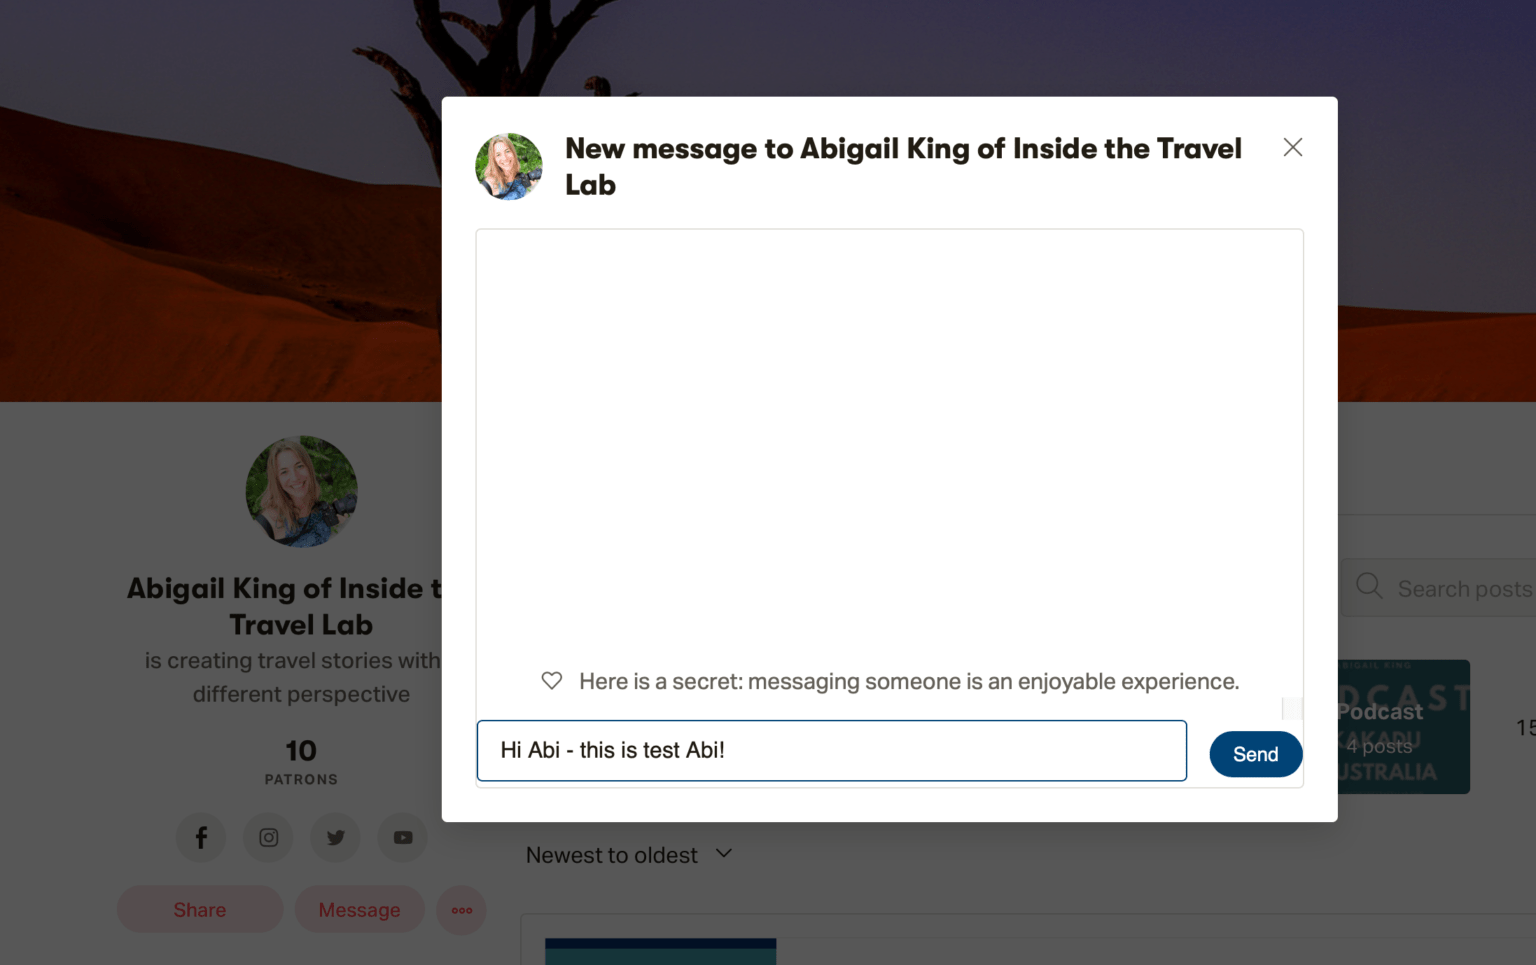
Task: Close the new message dialog
Action: [x=1292, y=147]
